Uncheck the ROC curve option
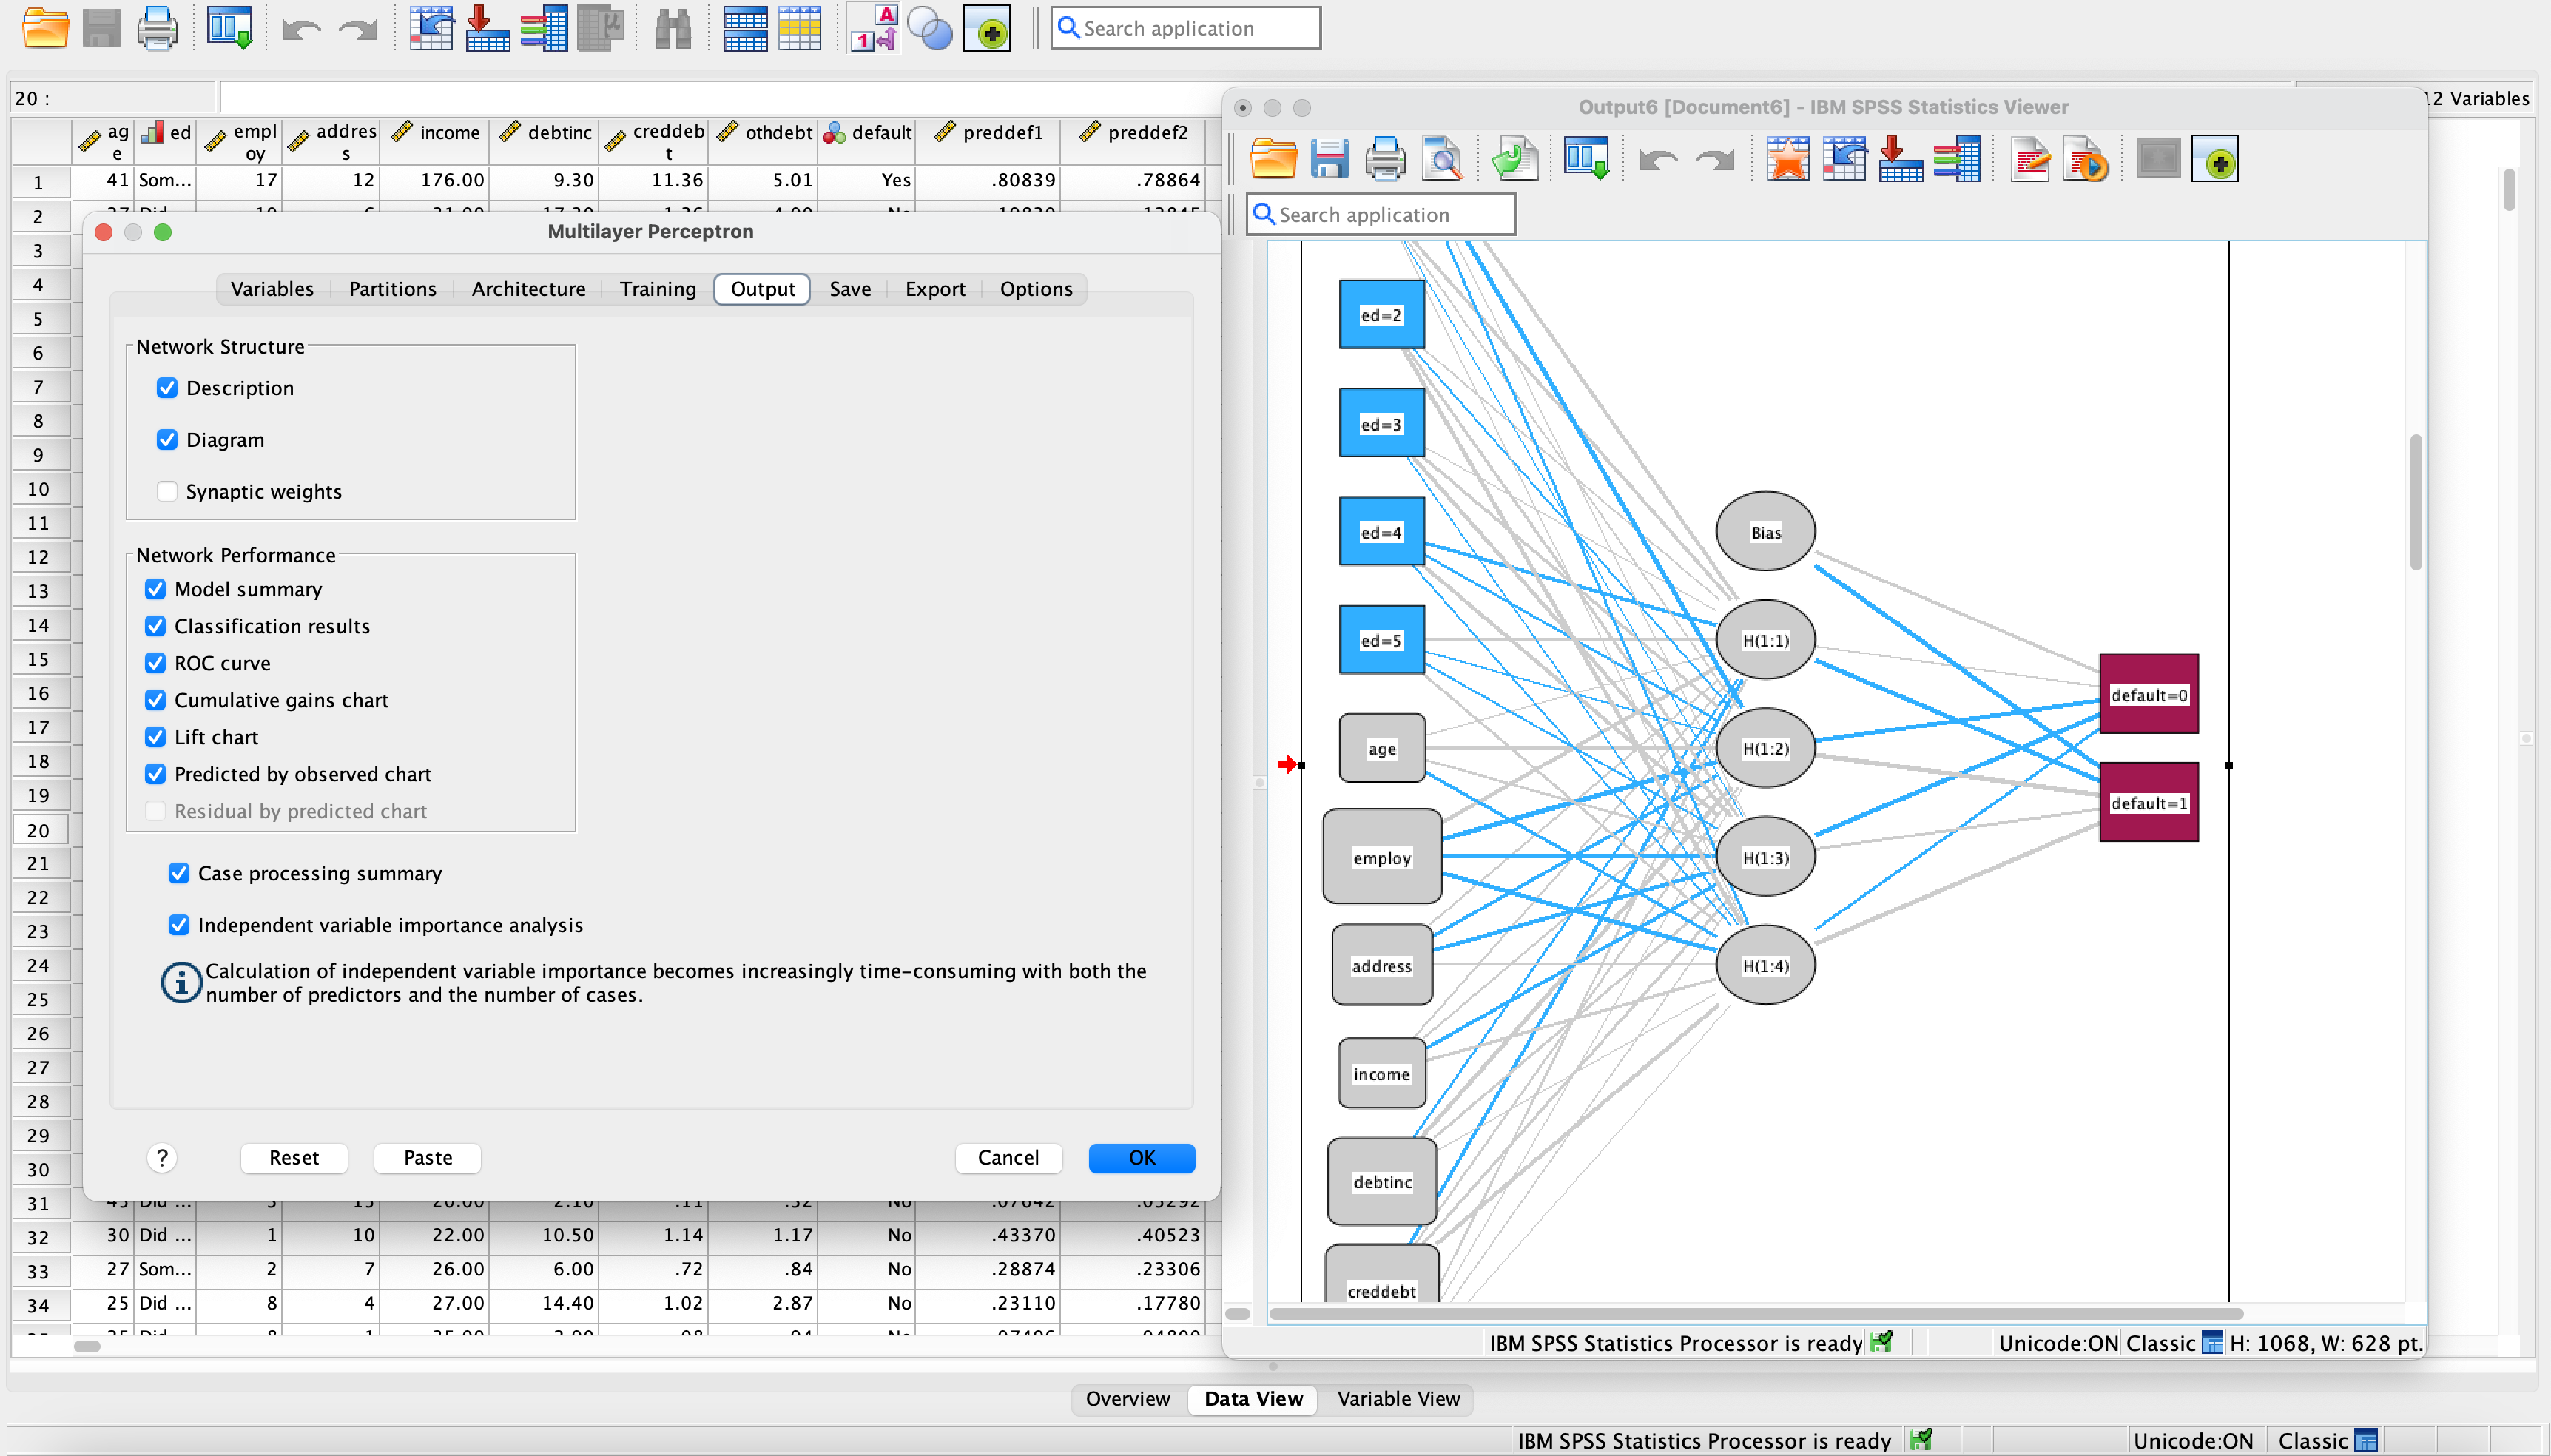This screenshot has width=2551, height=1456. coord(155,663)
